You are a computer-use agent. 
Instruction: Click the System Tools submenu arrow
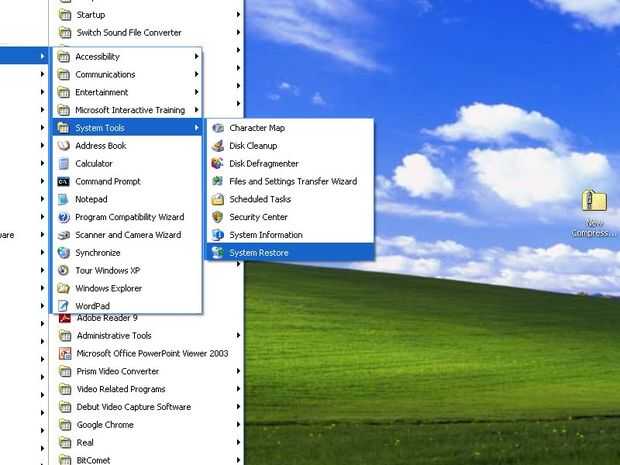click(196, 128)
